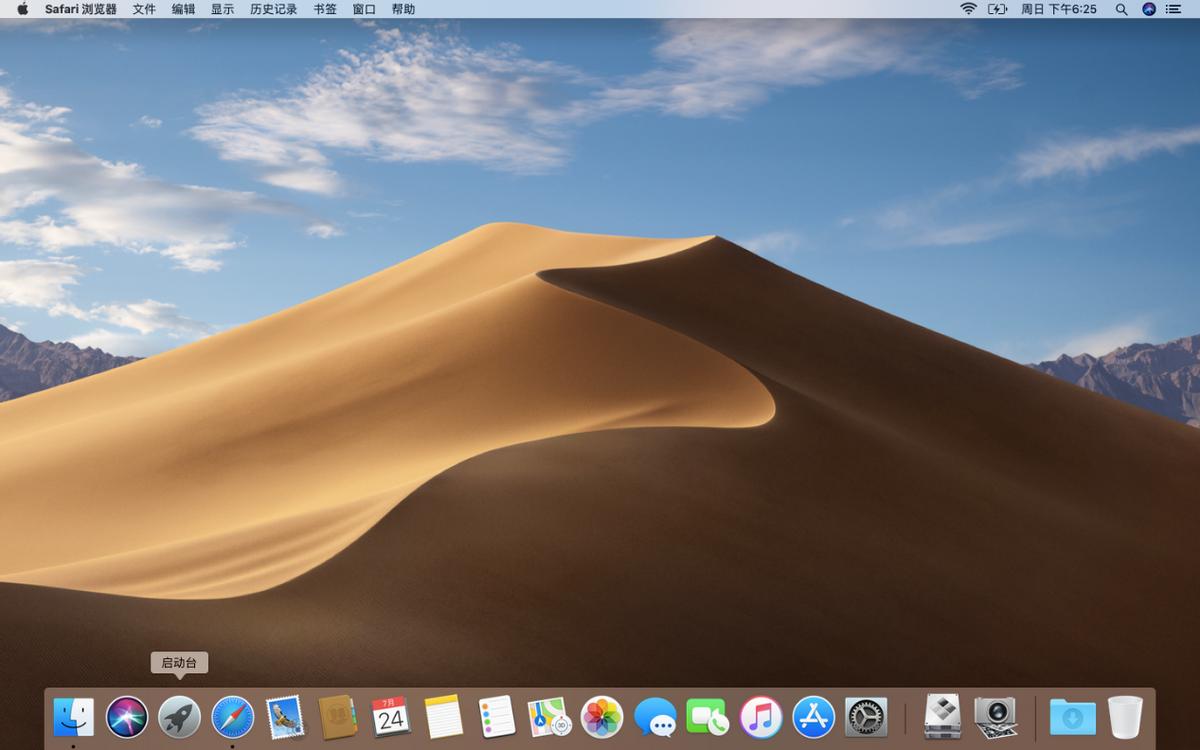Screen dimensions: 1200x750
Task: Start FaceTime from the Dock
Action: pos(709,717)
